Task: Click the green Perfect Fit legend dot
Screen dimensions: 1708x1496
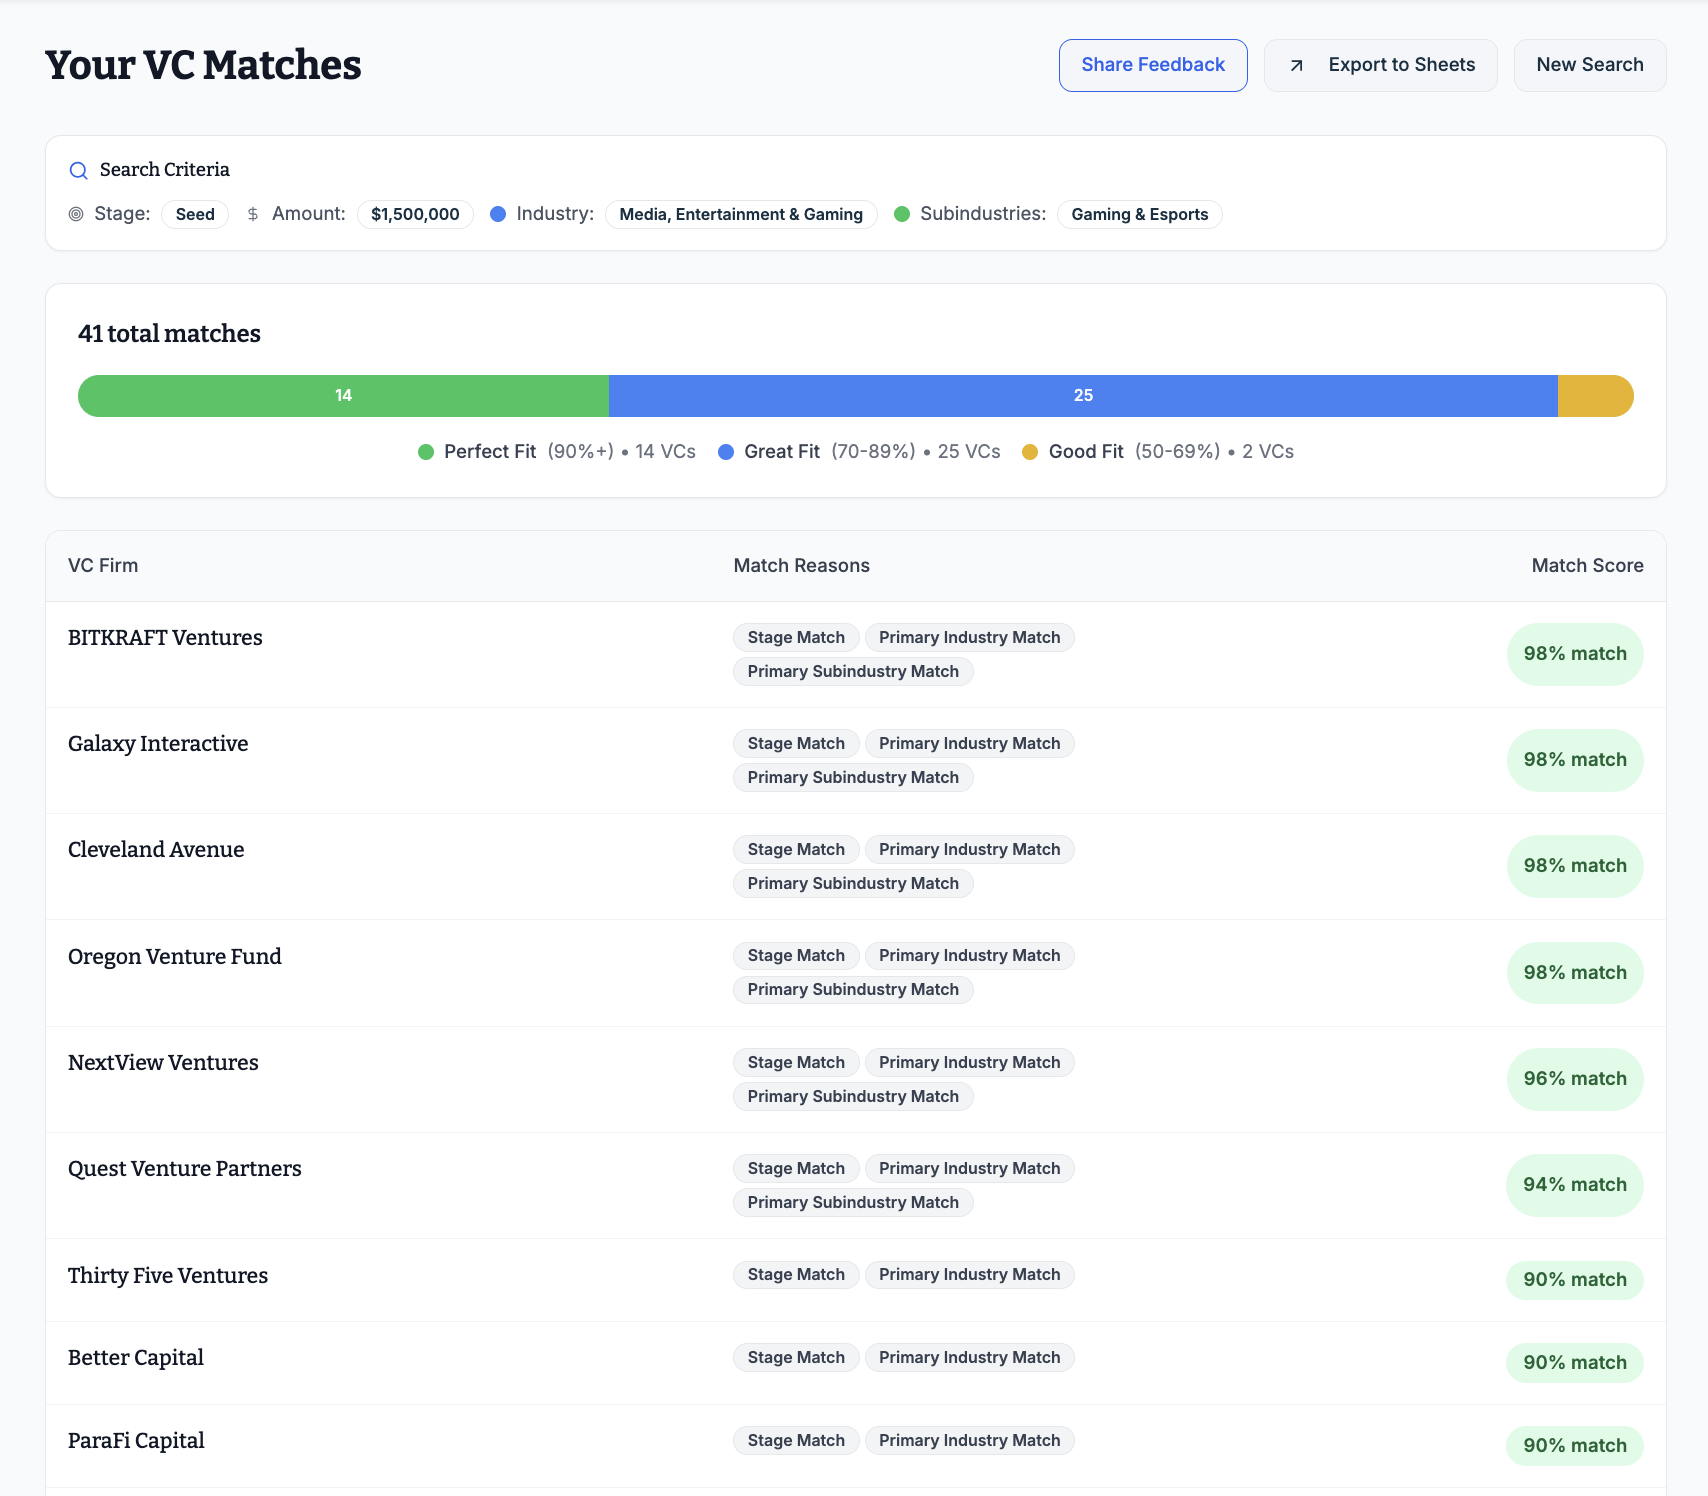Action: (x=426, y=452)
